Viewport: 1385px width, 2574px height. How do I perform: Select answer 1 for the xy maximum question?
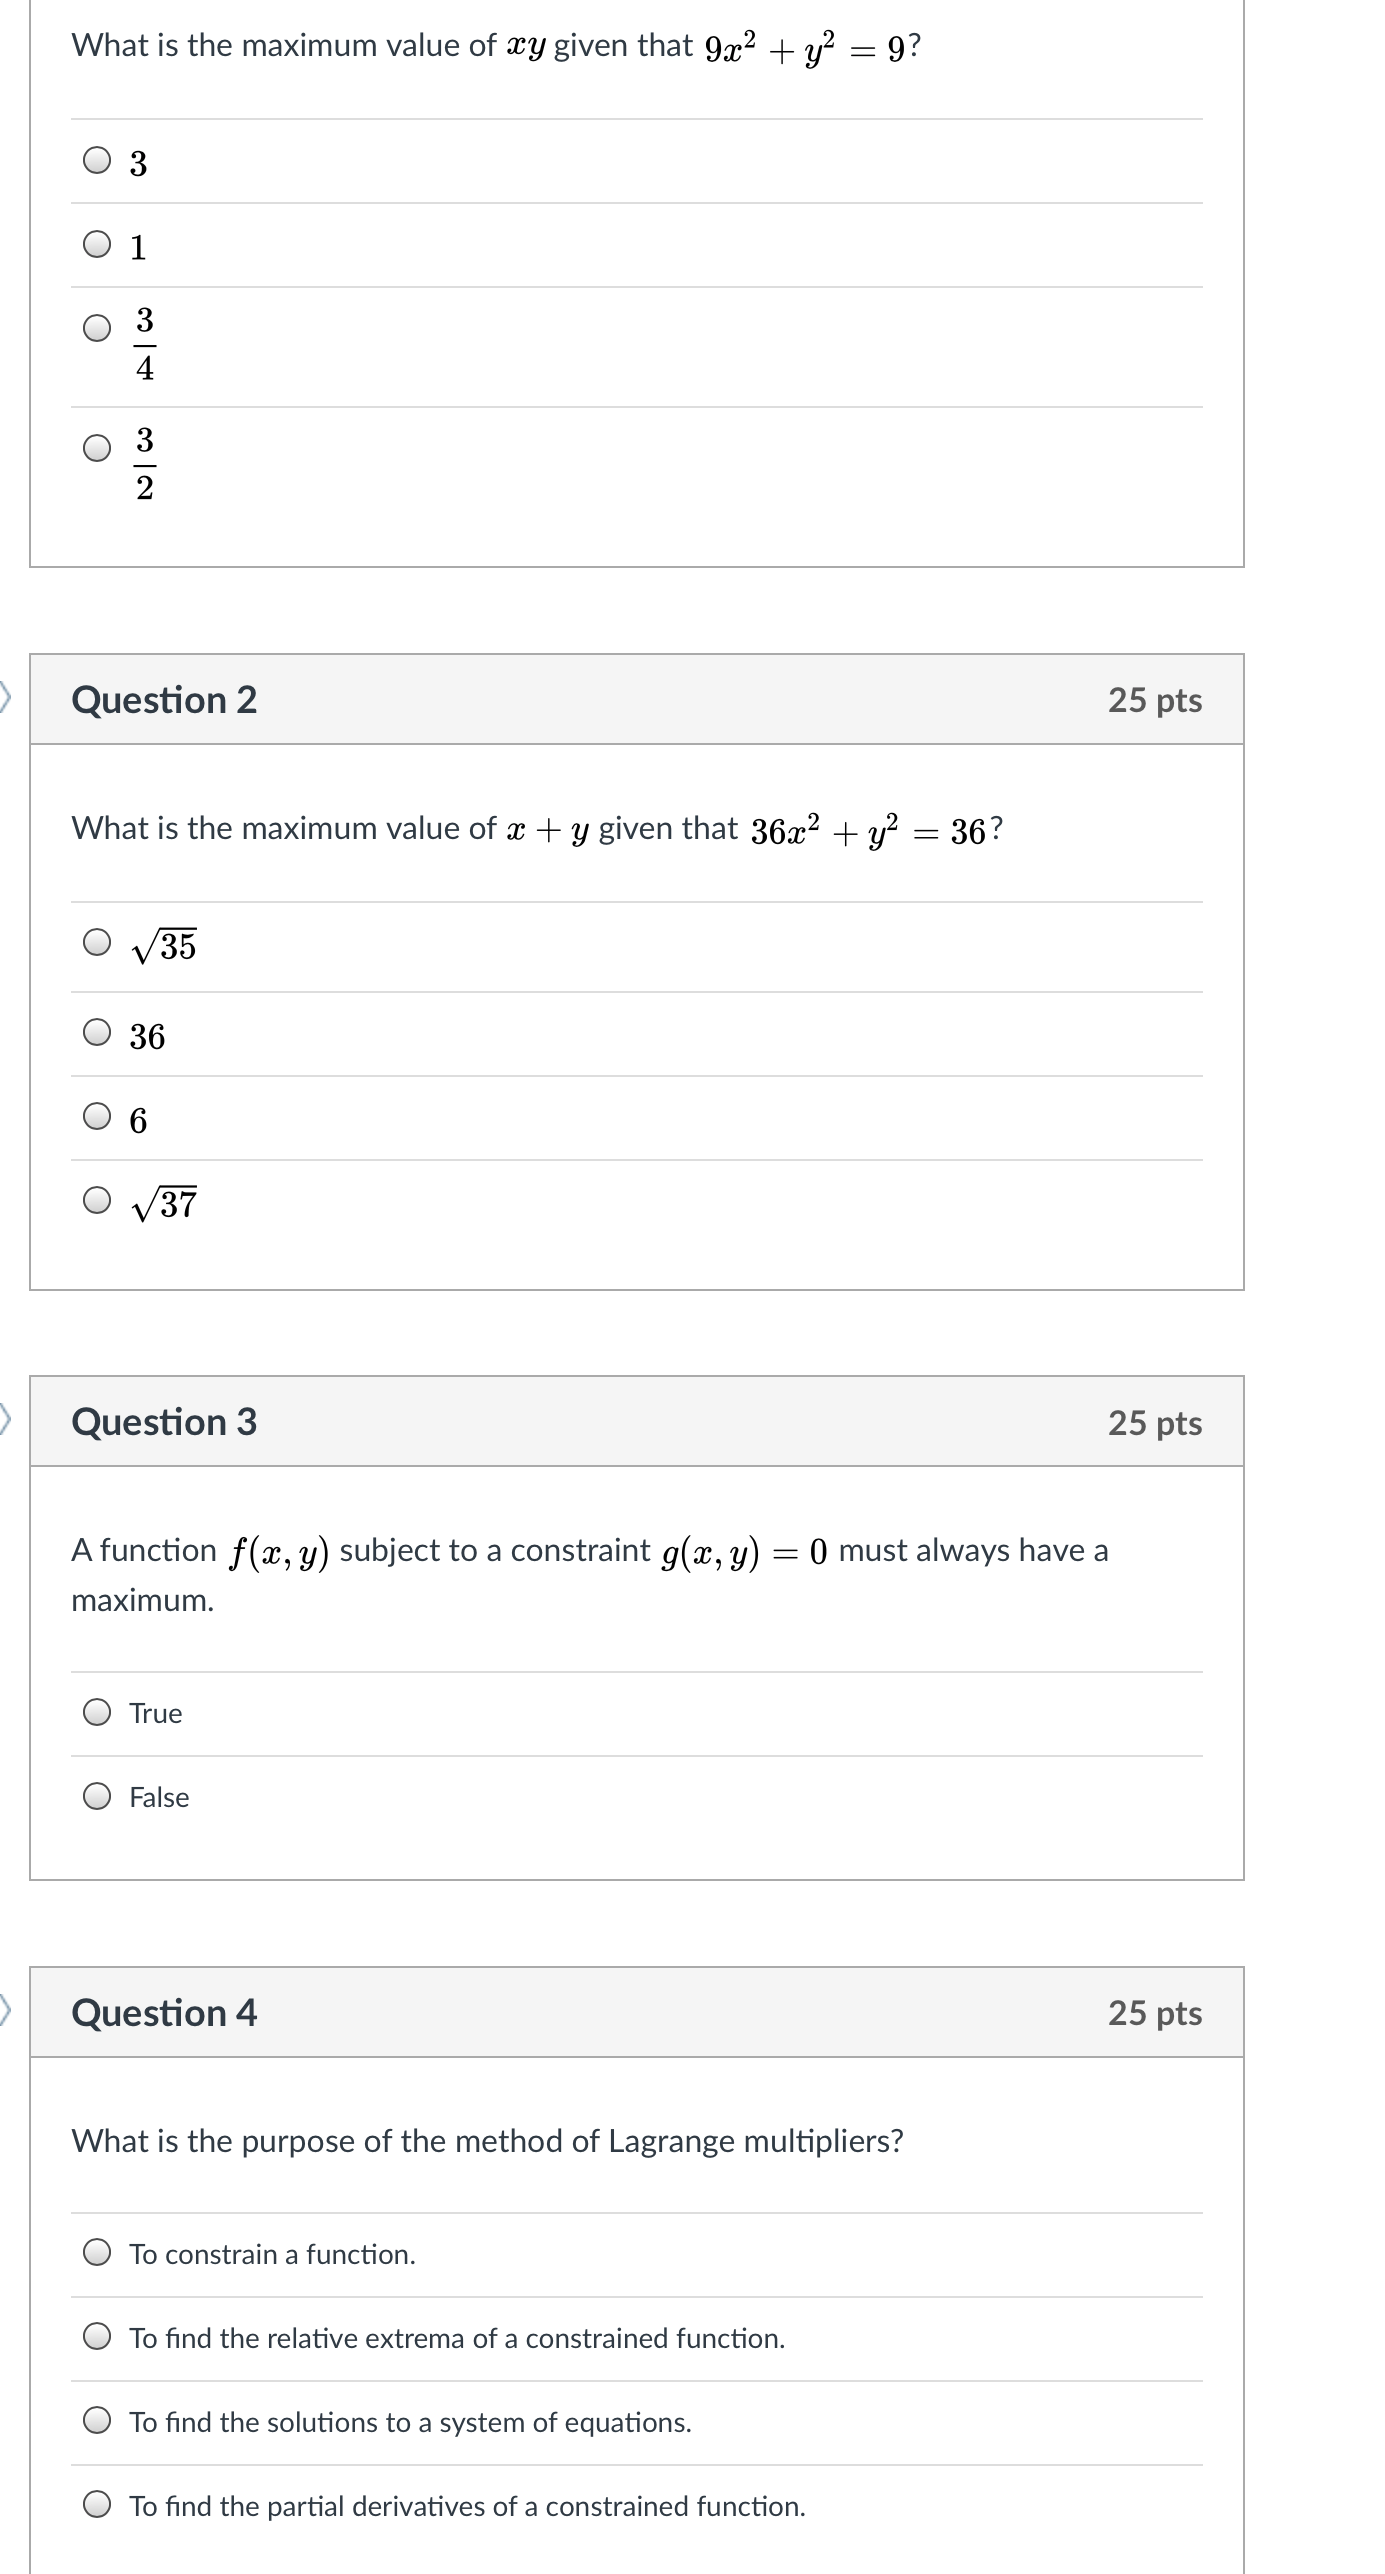point(97,245)
